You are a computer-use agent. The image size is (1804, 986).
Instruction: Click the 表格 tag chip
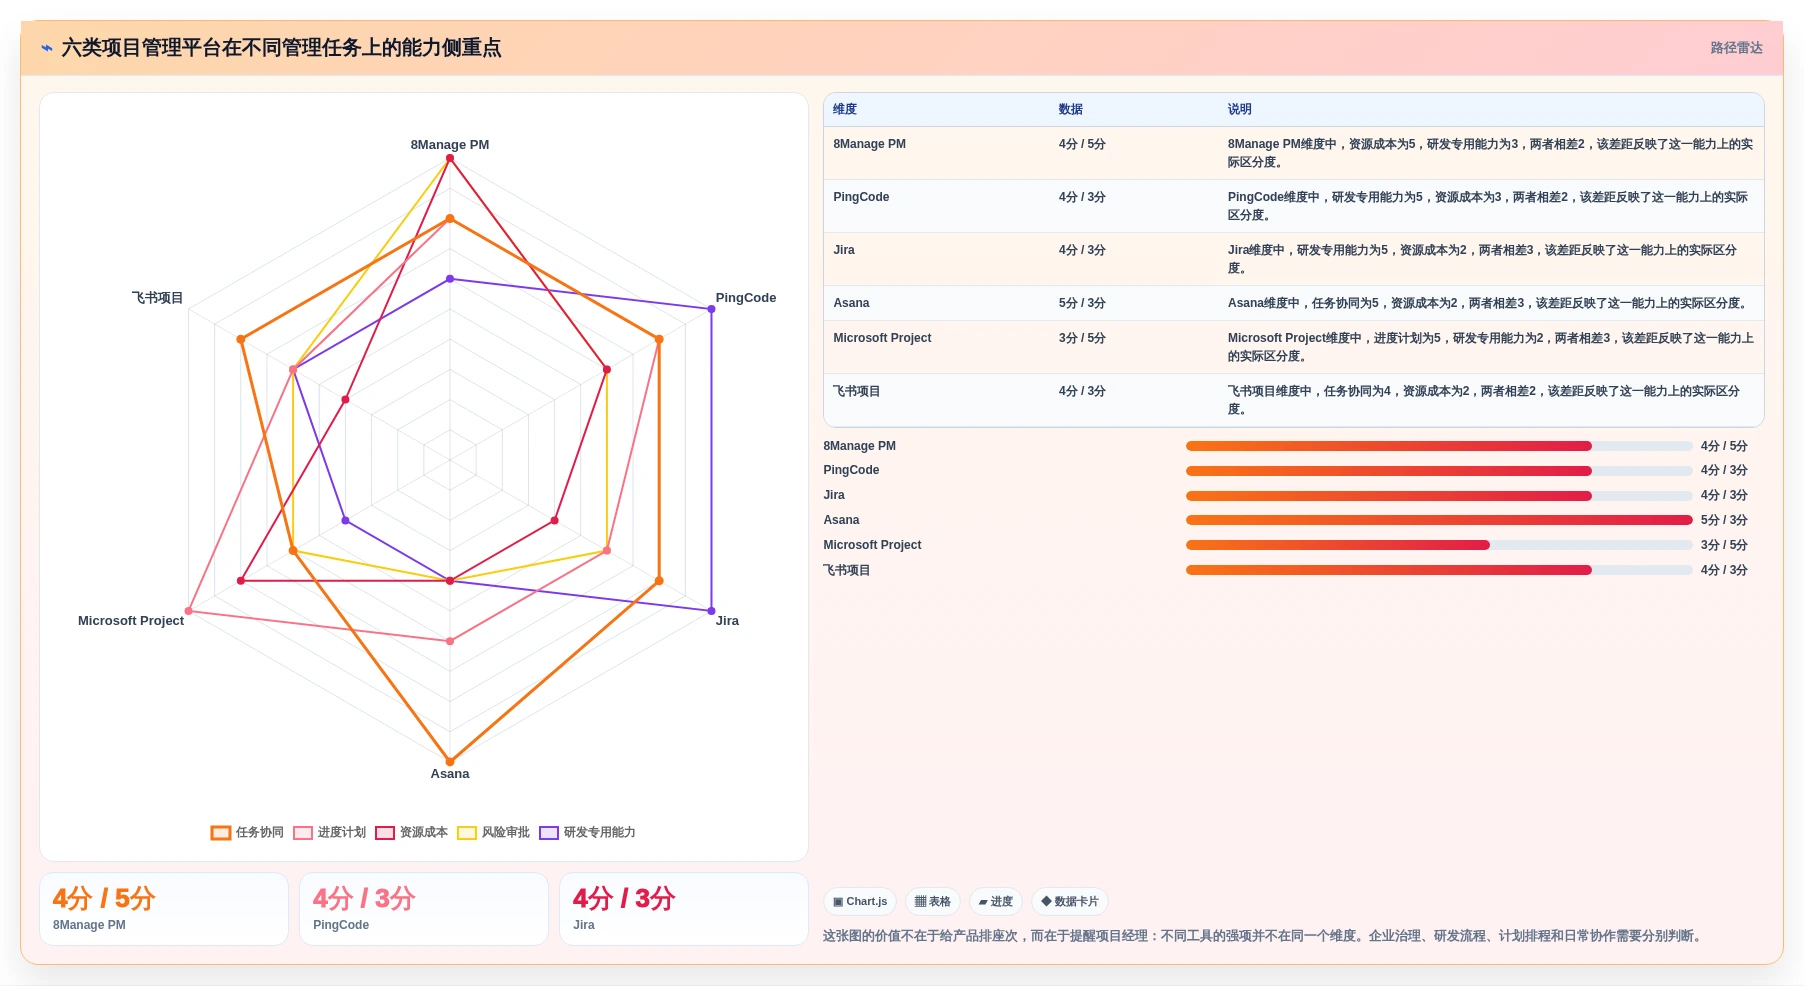coord(933,901)
